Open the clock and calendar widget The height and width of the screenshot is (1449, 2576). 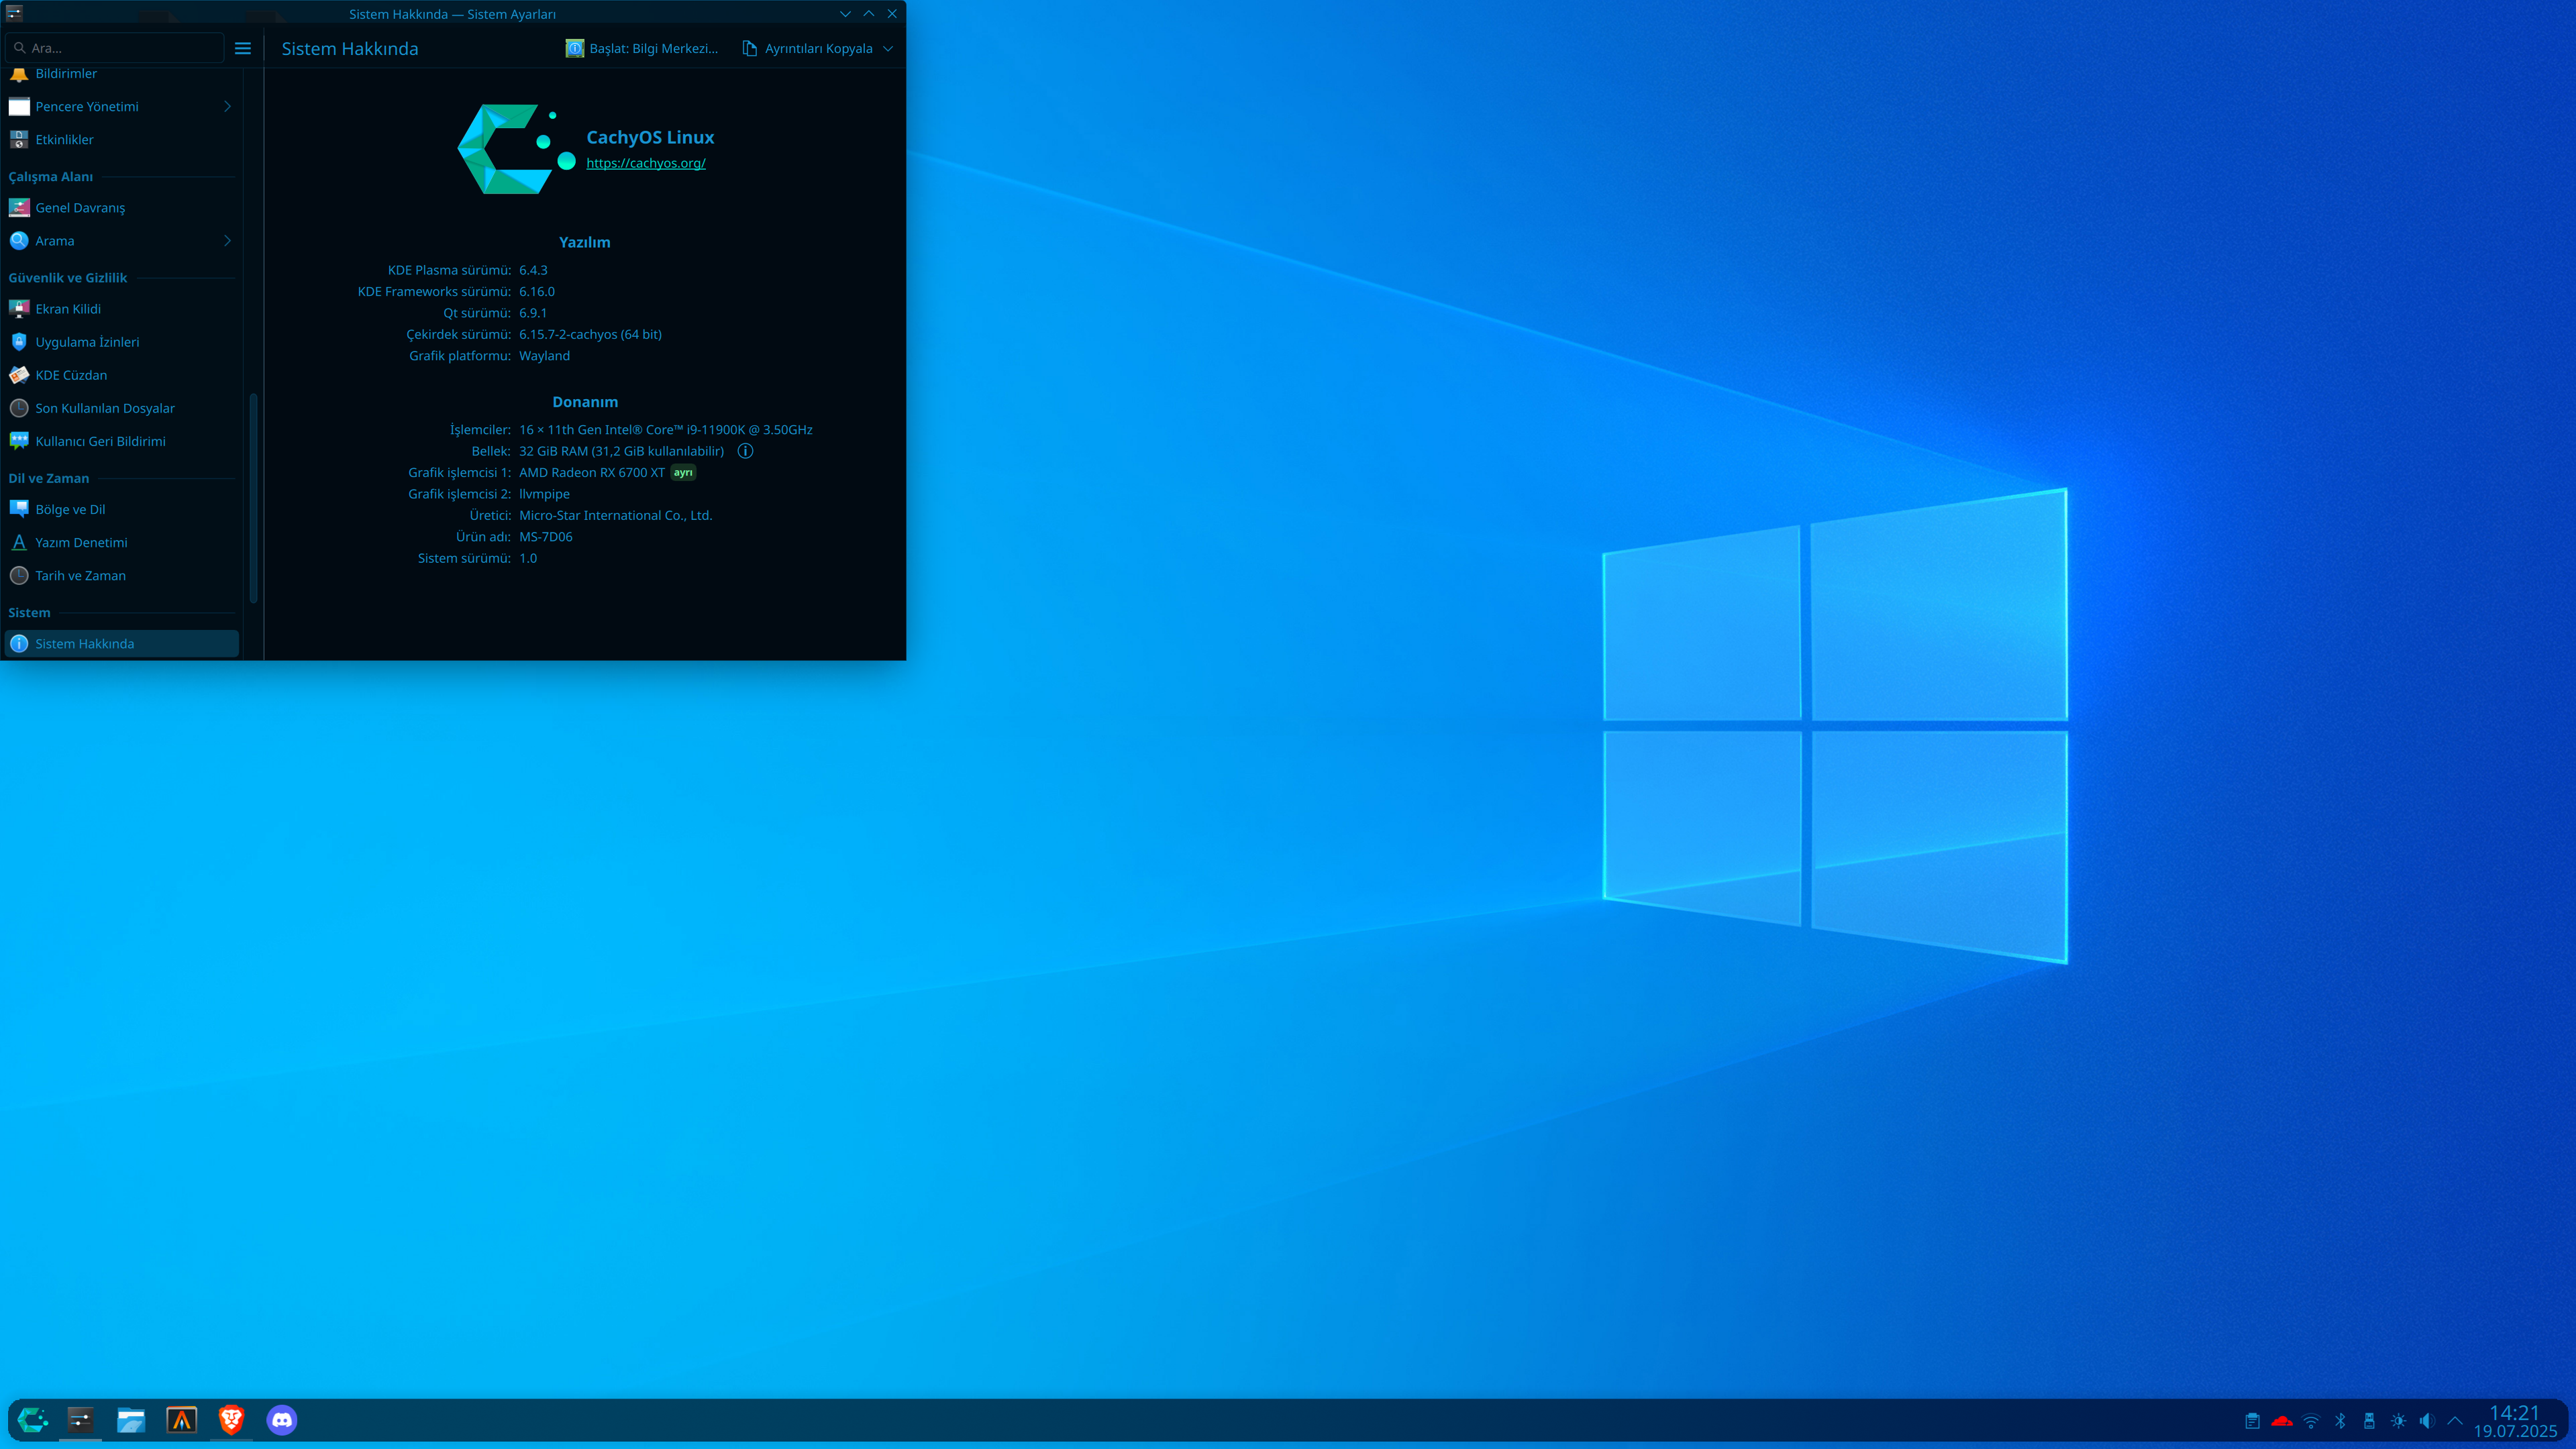(x=2515, y=1421)
